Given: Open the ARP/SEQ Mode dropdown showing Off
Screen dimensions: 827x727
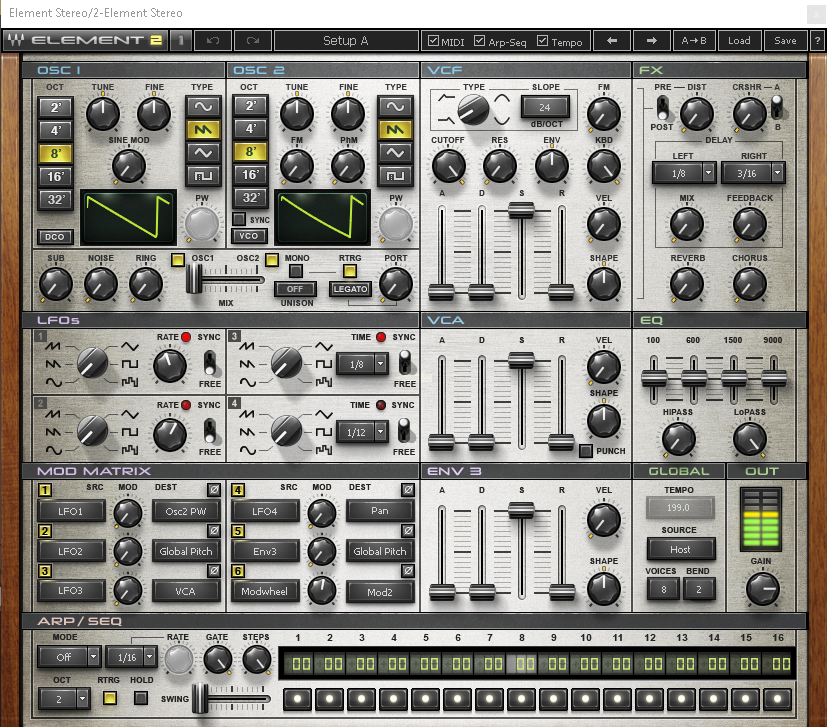Looking at the screenshot, I should (x=68, y=657).
